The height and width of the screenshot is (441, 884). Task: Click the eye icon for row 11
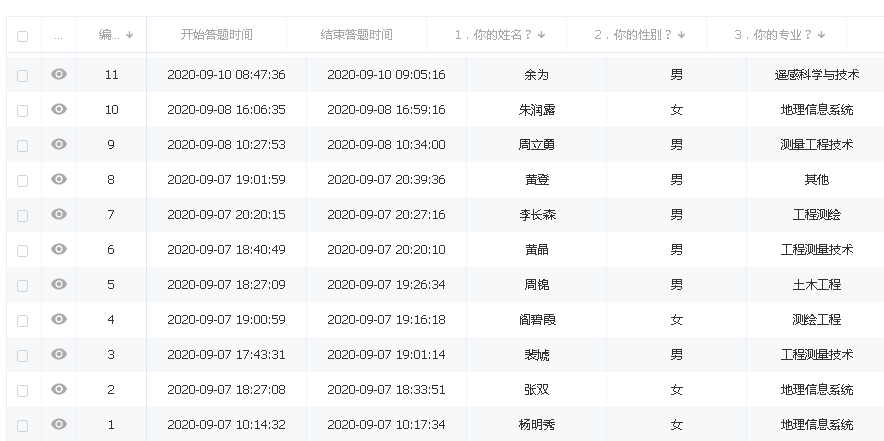59,74
